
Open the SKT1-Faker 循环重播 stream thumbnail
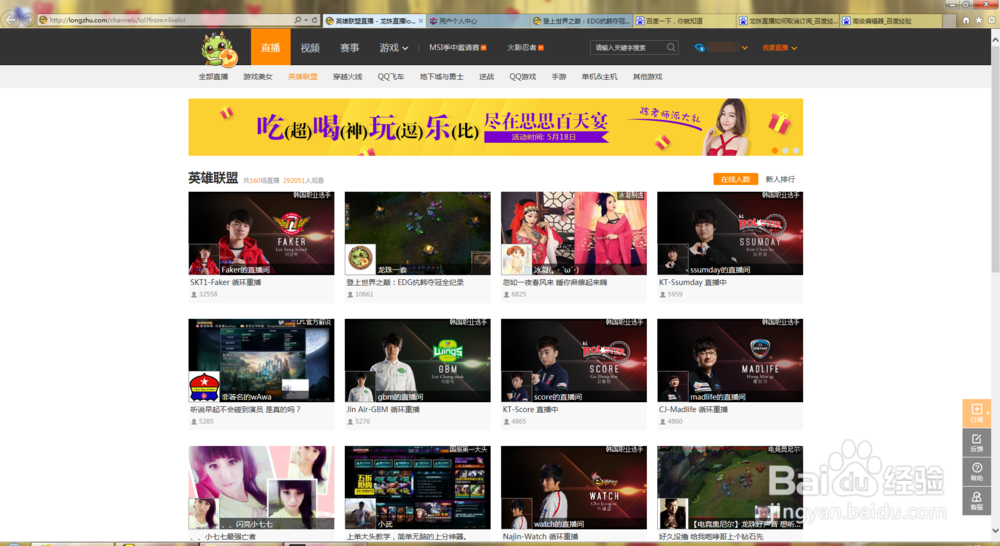click(x=261, y=233)
